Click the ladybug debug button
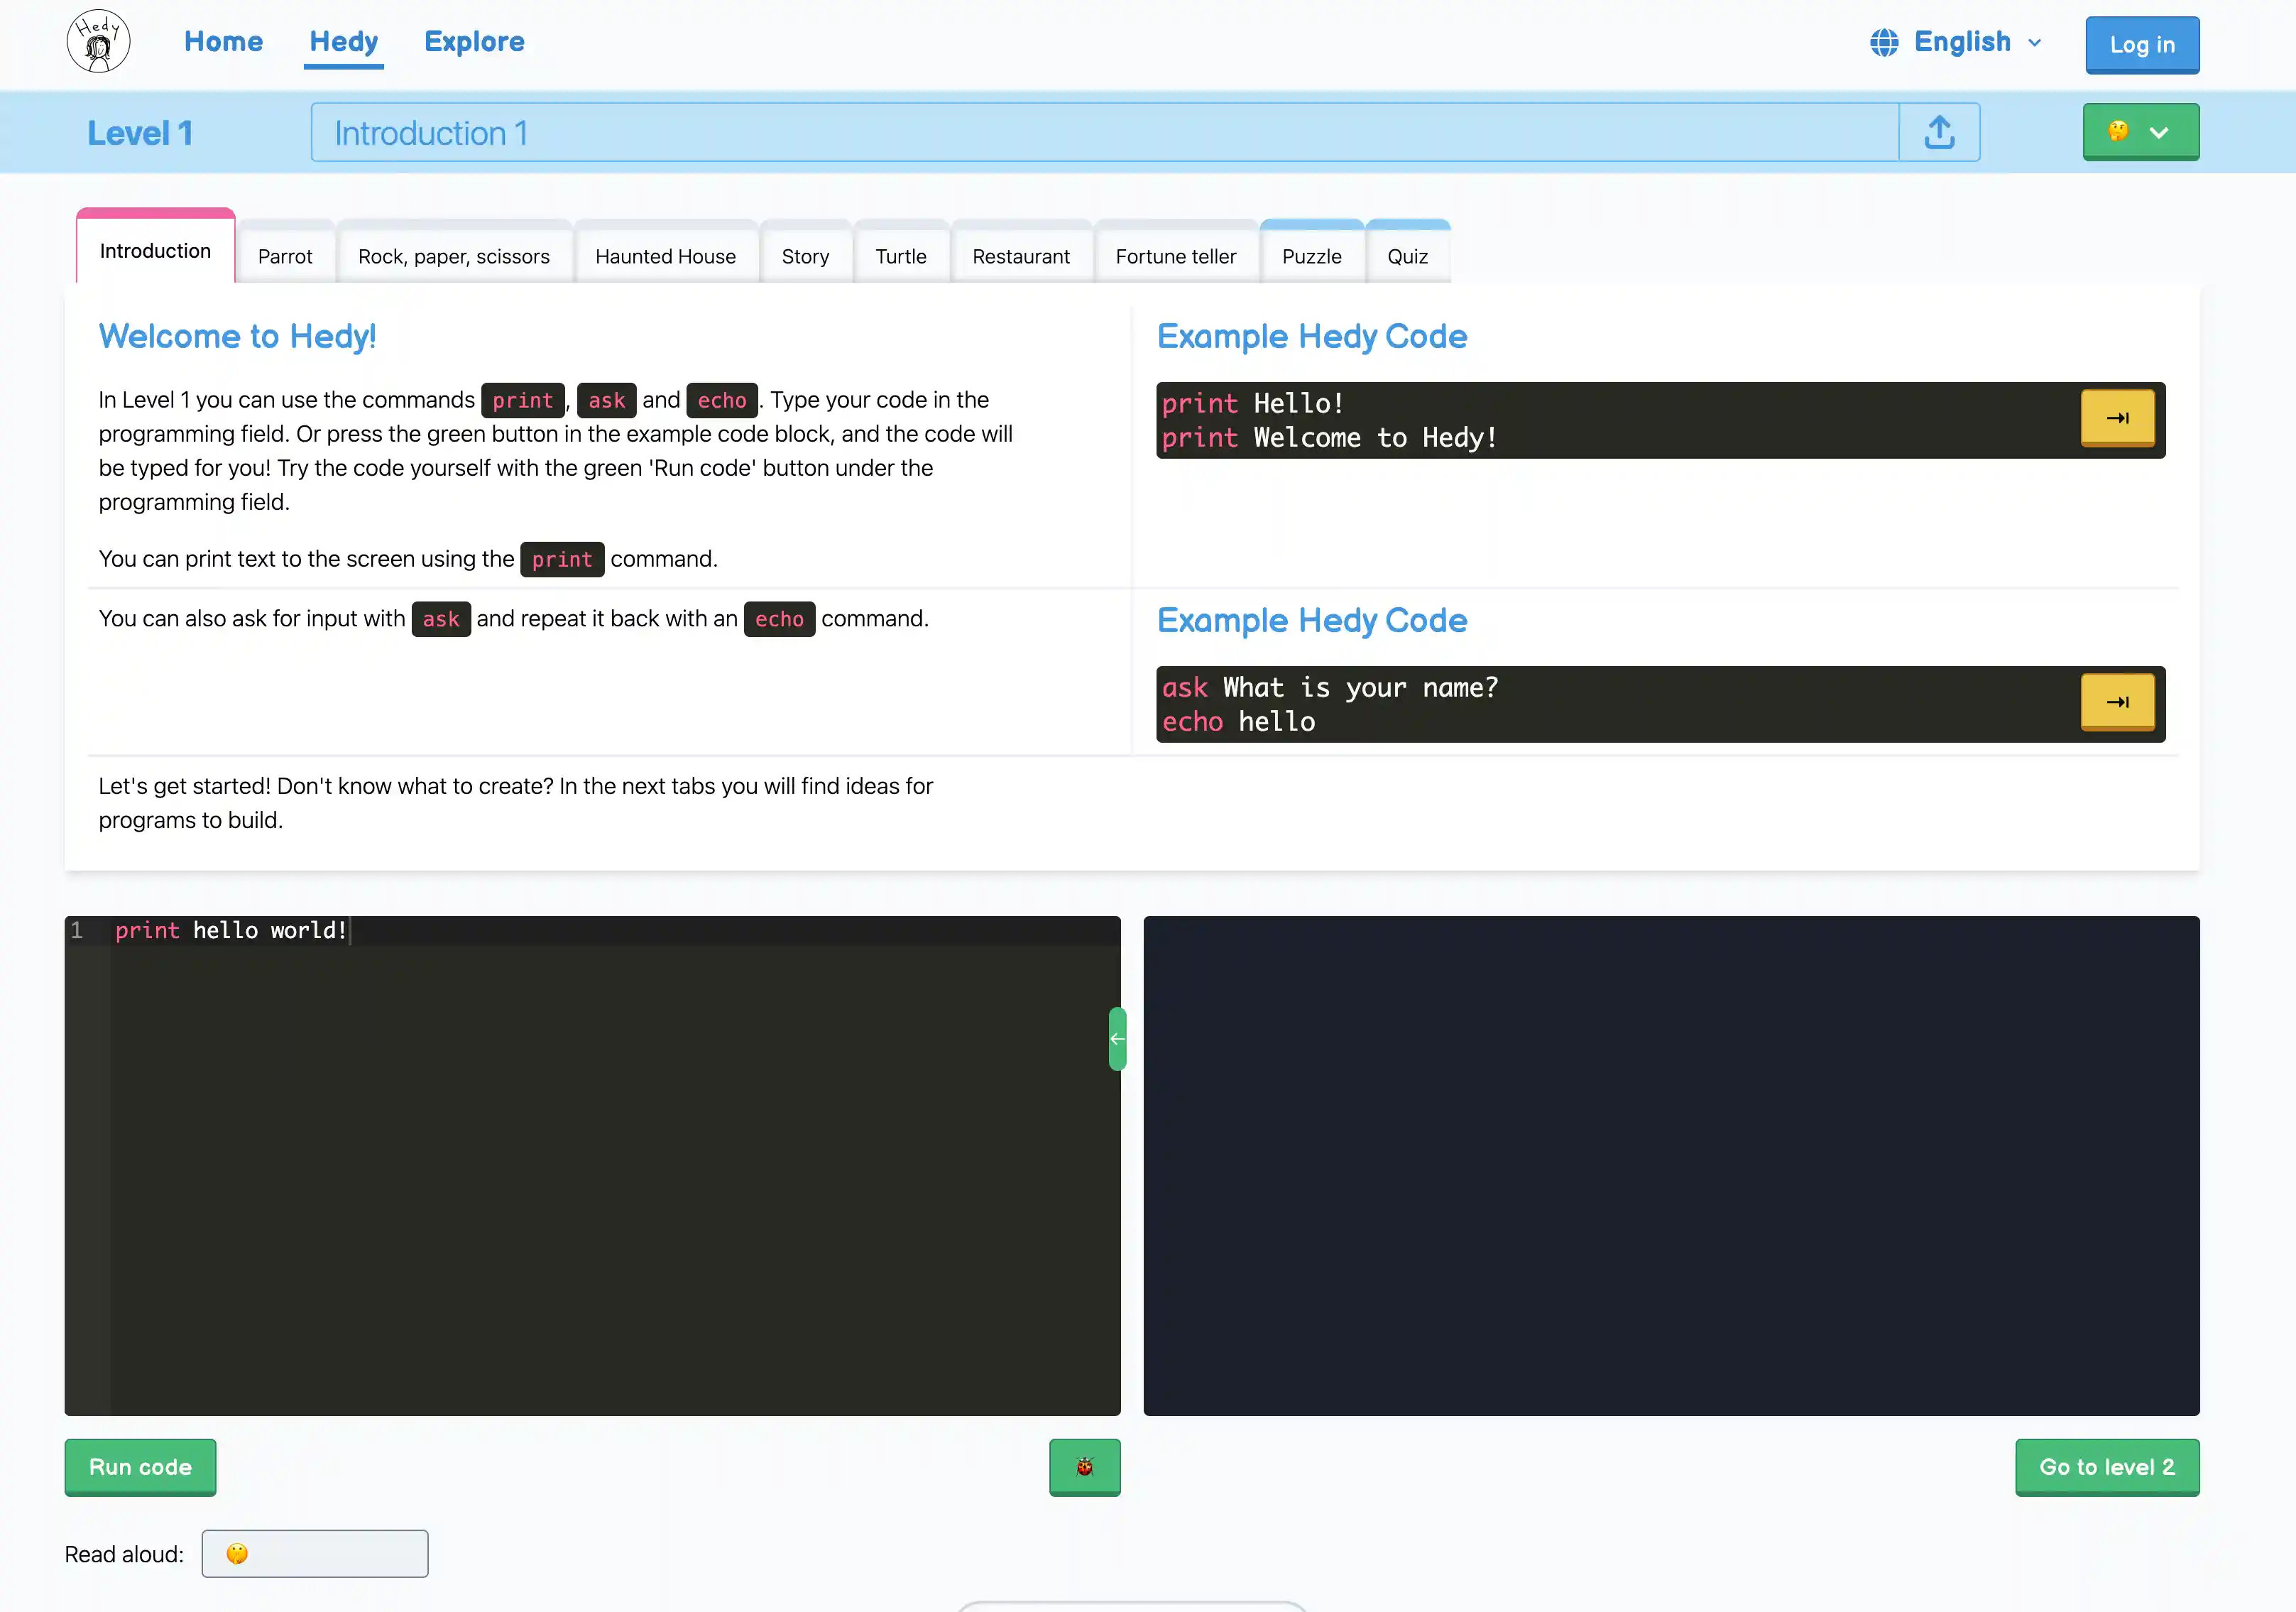 [x=1084, y=1467]
